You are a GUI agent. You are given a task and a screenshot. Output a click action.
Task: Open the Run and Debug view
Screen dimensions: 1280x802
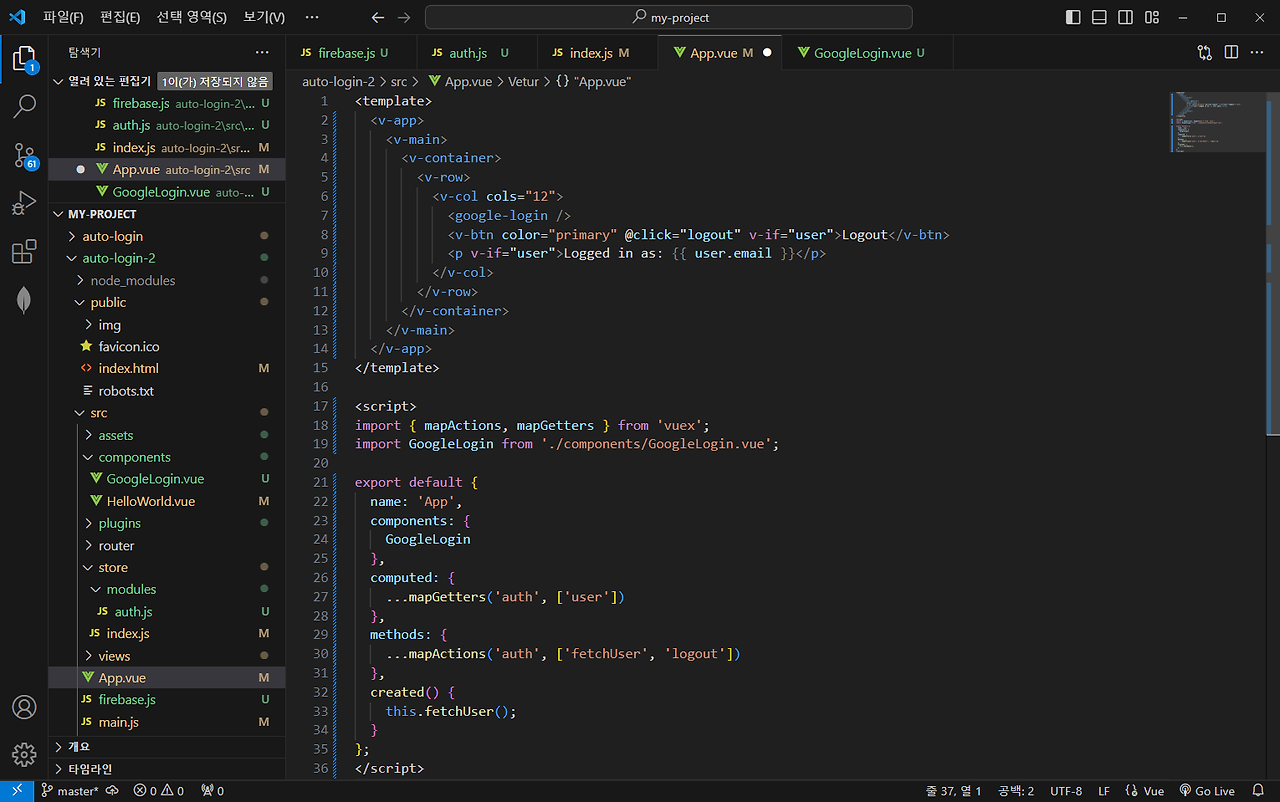24,203
